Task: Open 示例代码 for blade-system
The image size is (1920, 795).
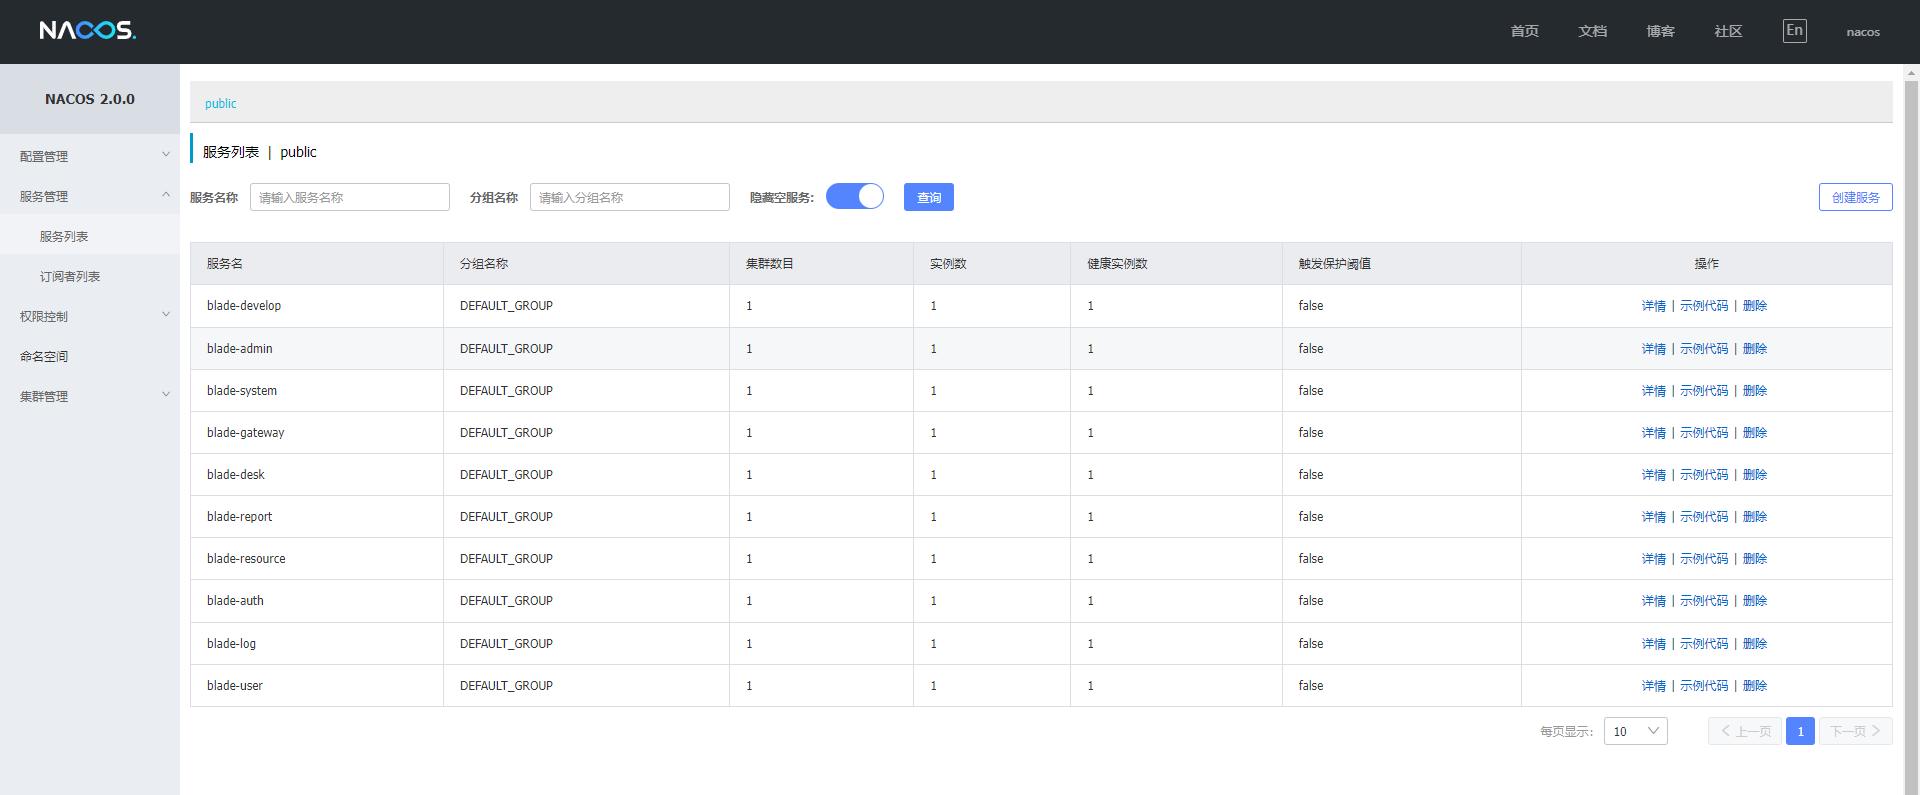Action: pyautogui.click(x=1704, y=391)
